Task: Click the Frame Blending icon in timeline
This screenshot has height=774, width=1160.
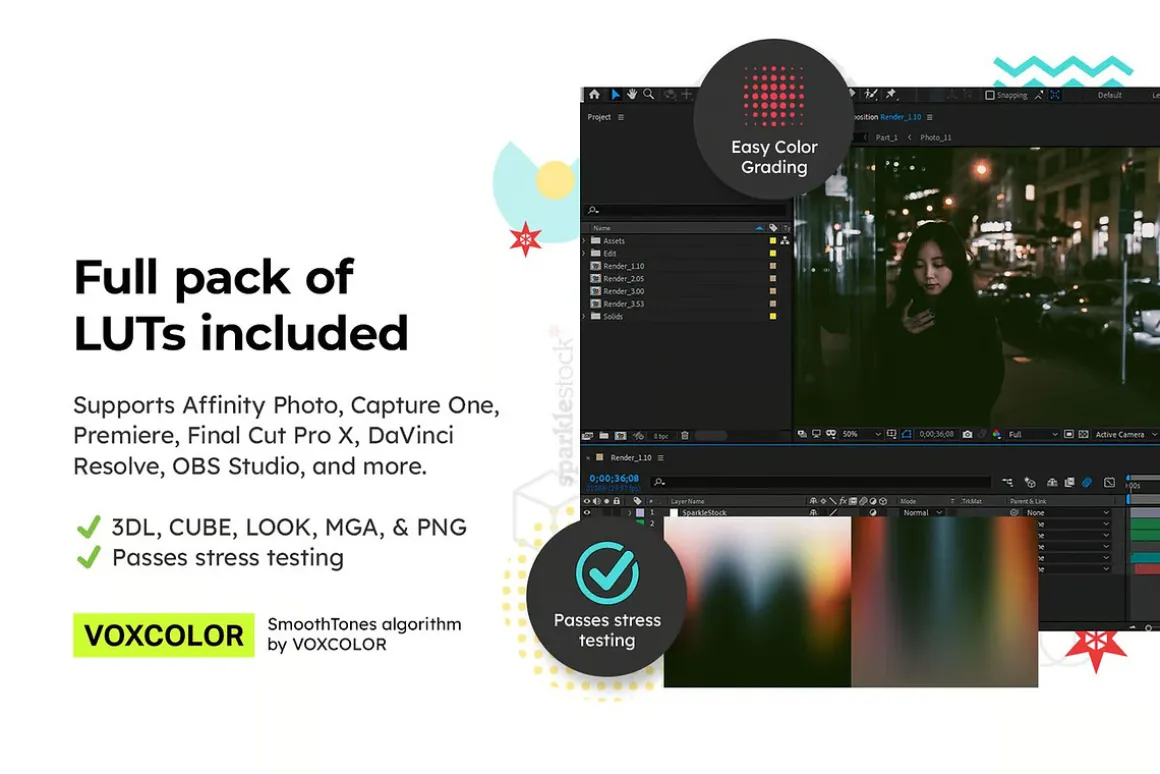Action: [1069, 482]
